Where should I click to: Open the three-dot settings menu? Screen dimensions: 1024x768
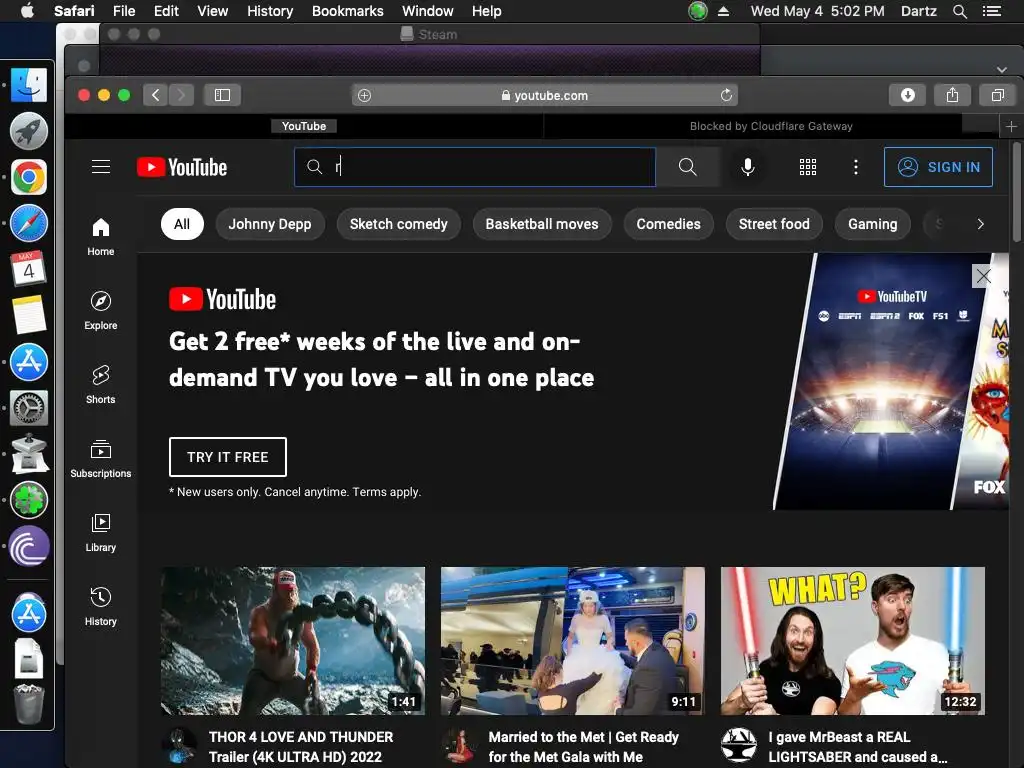(856, 167)
